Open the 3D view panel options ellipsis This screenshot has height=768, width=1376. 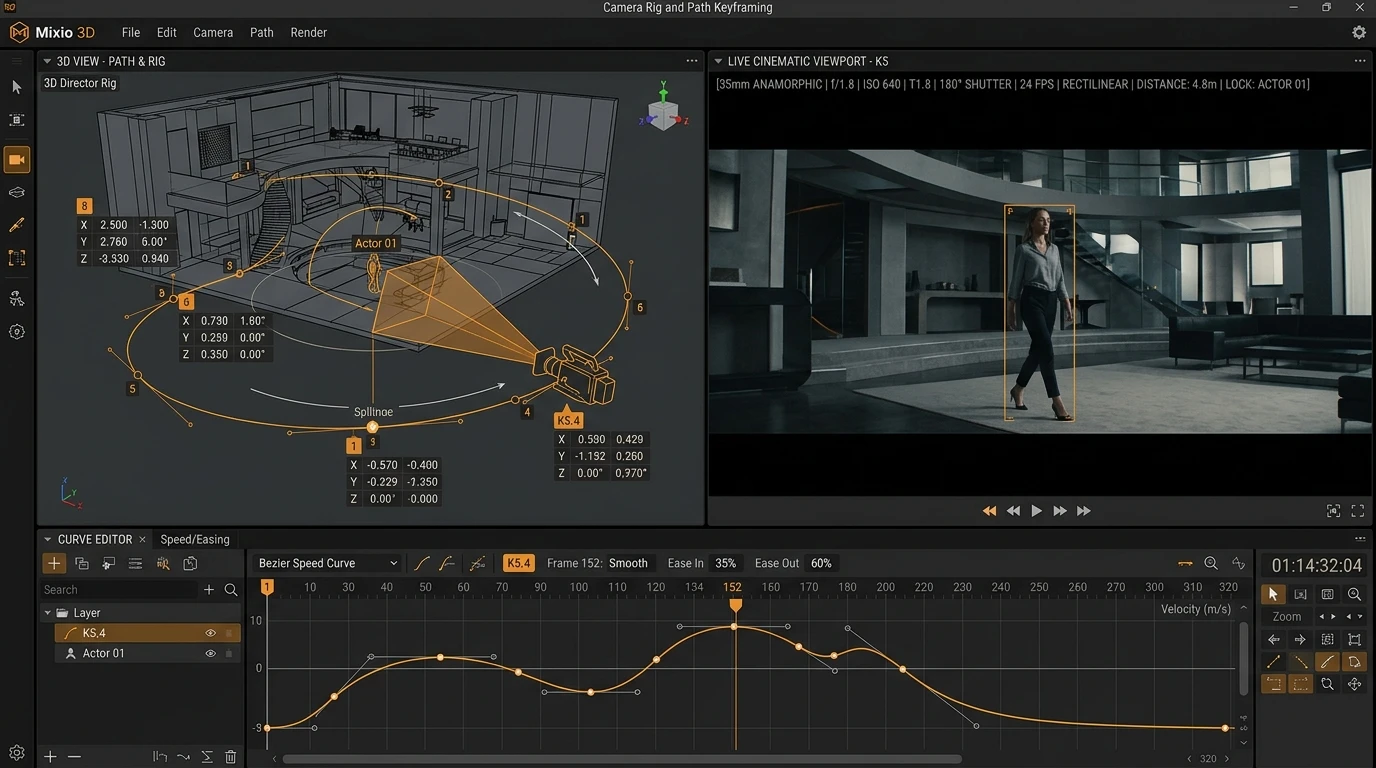[691, 61]
